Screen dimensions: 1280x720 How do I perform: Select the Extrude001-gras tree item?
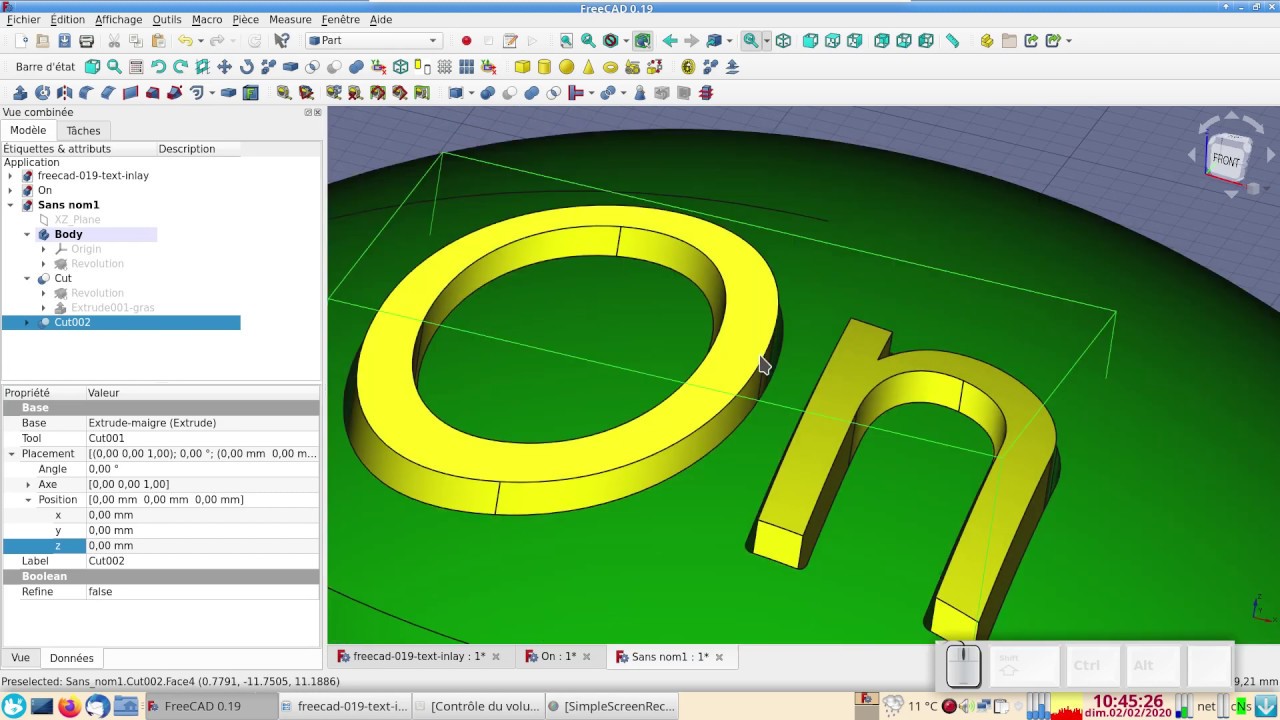tap(112, 308)
